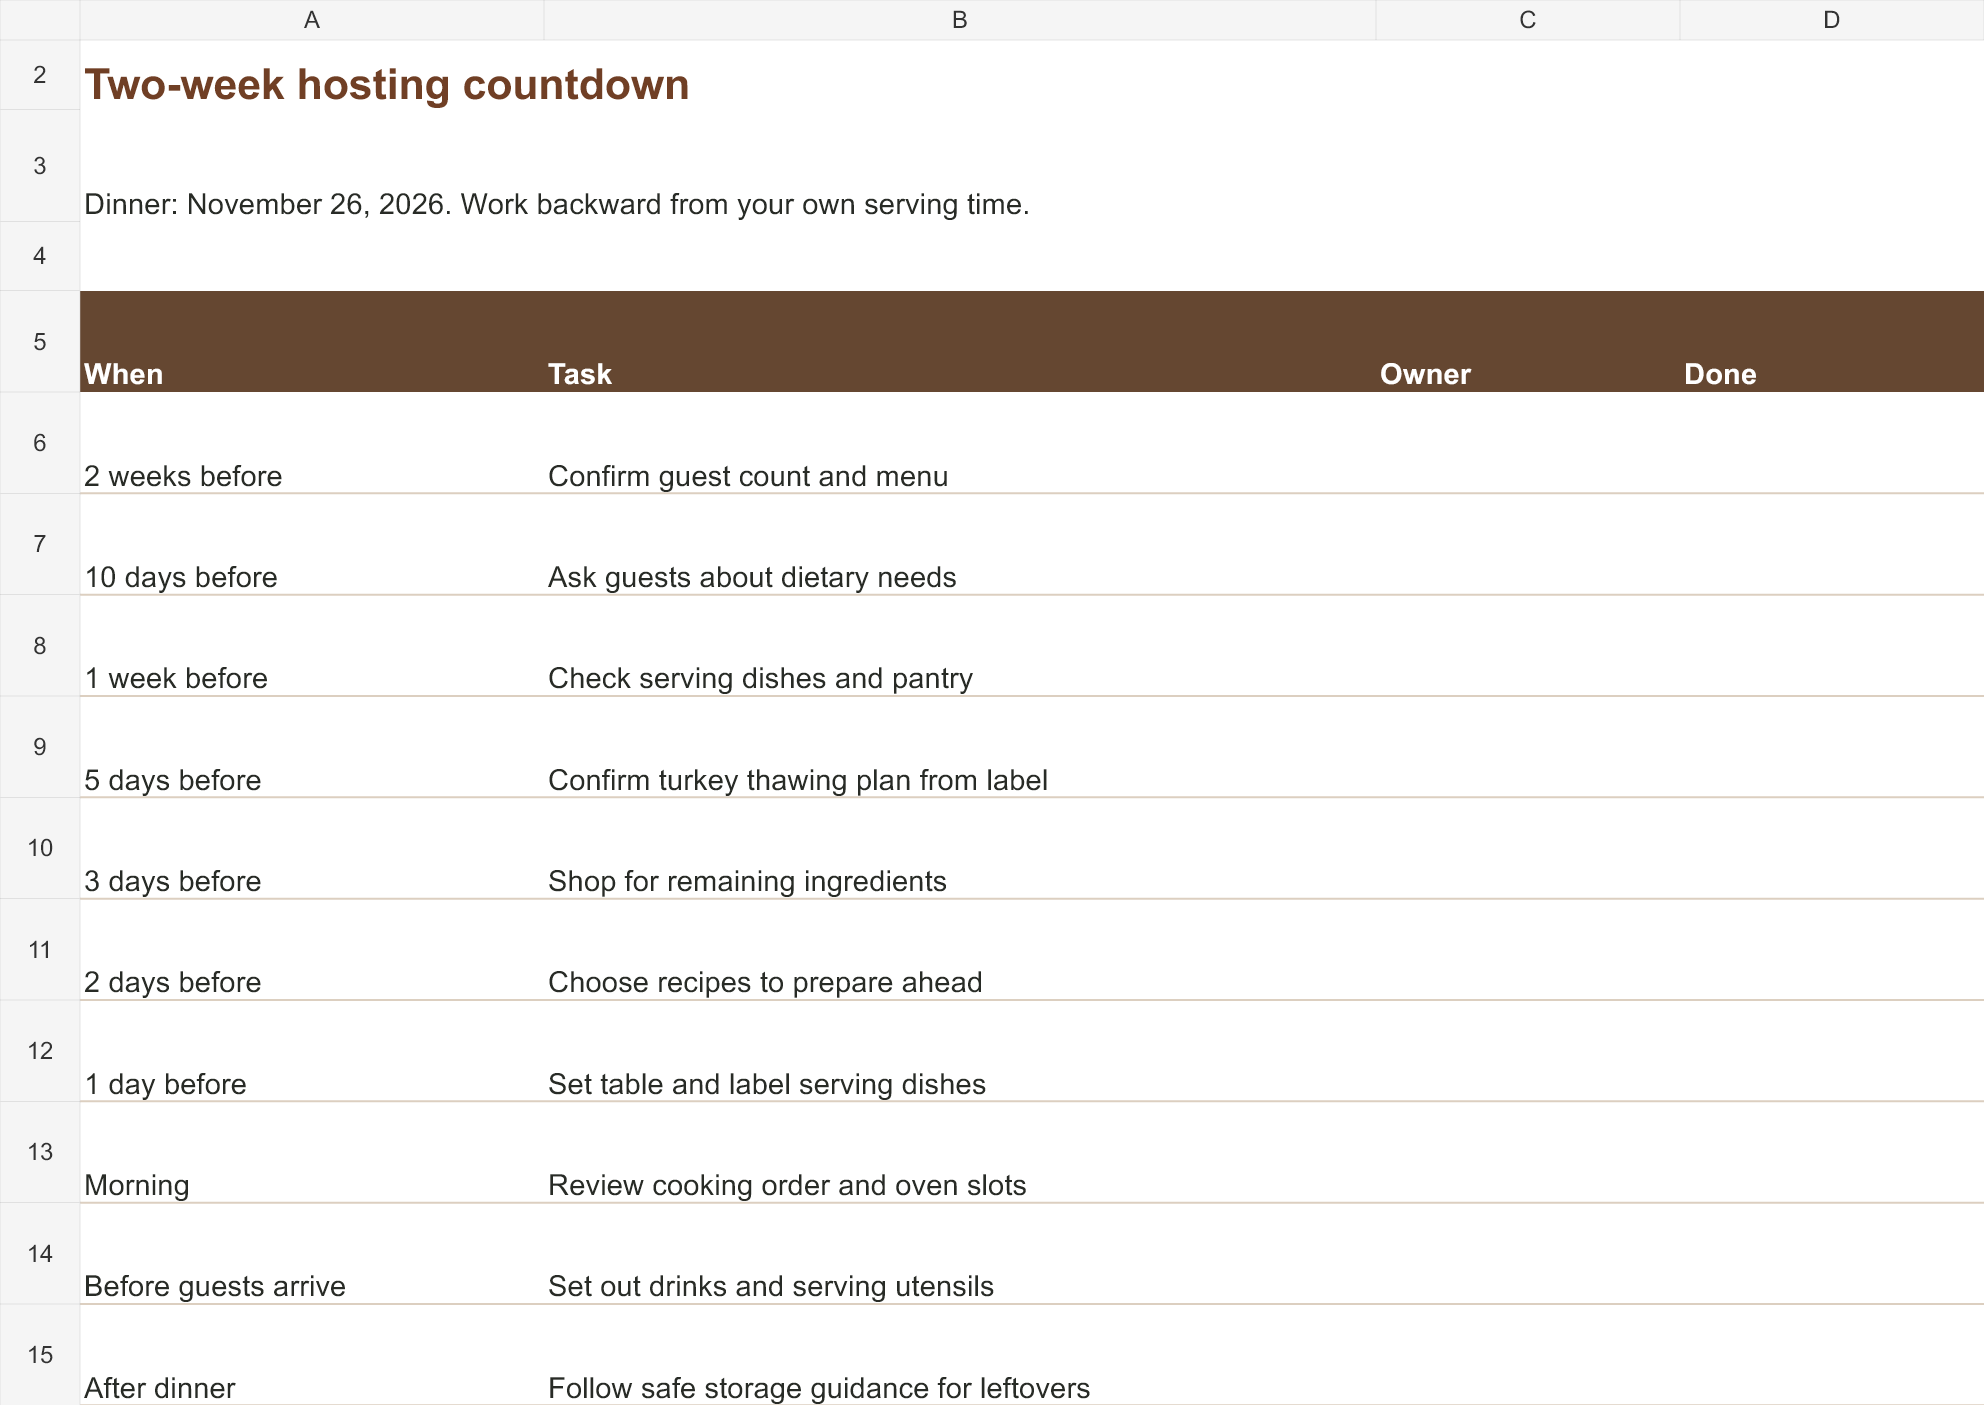Select the '1 week before' cell
Screen dimensions: 1984x1405
[312, 646]
